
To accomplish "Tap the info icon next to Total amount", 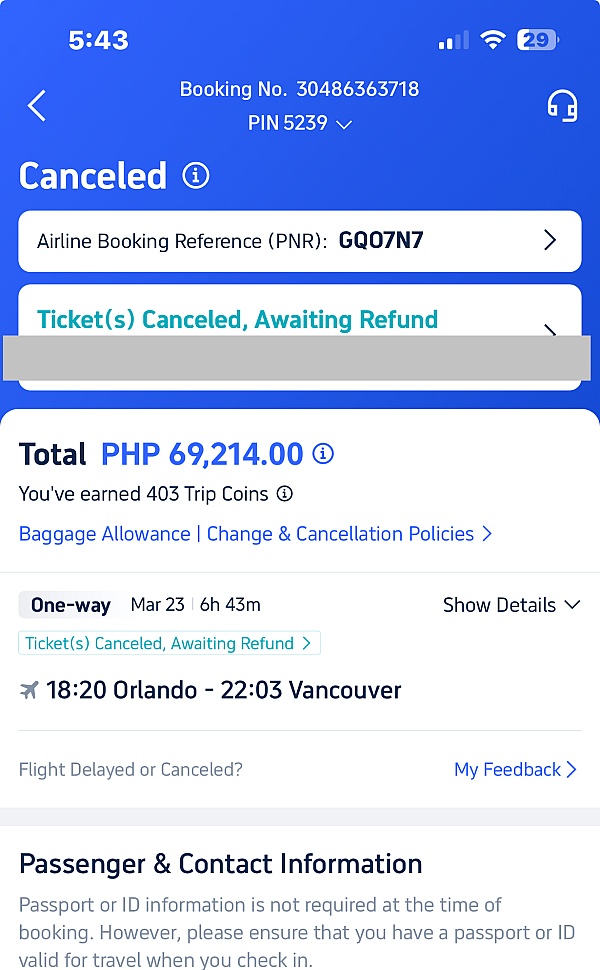I will pos(323,454).
